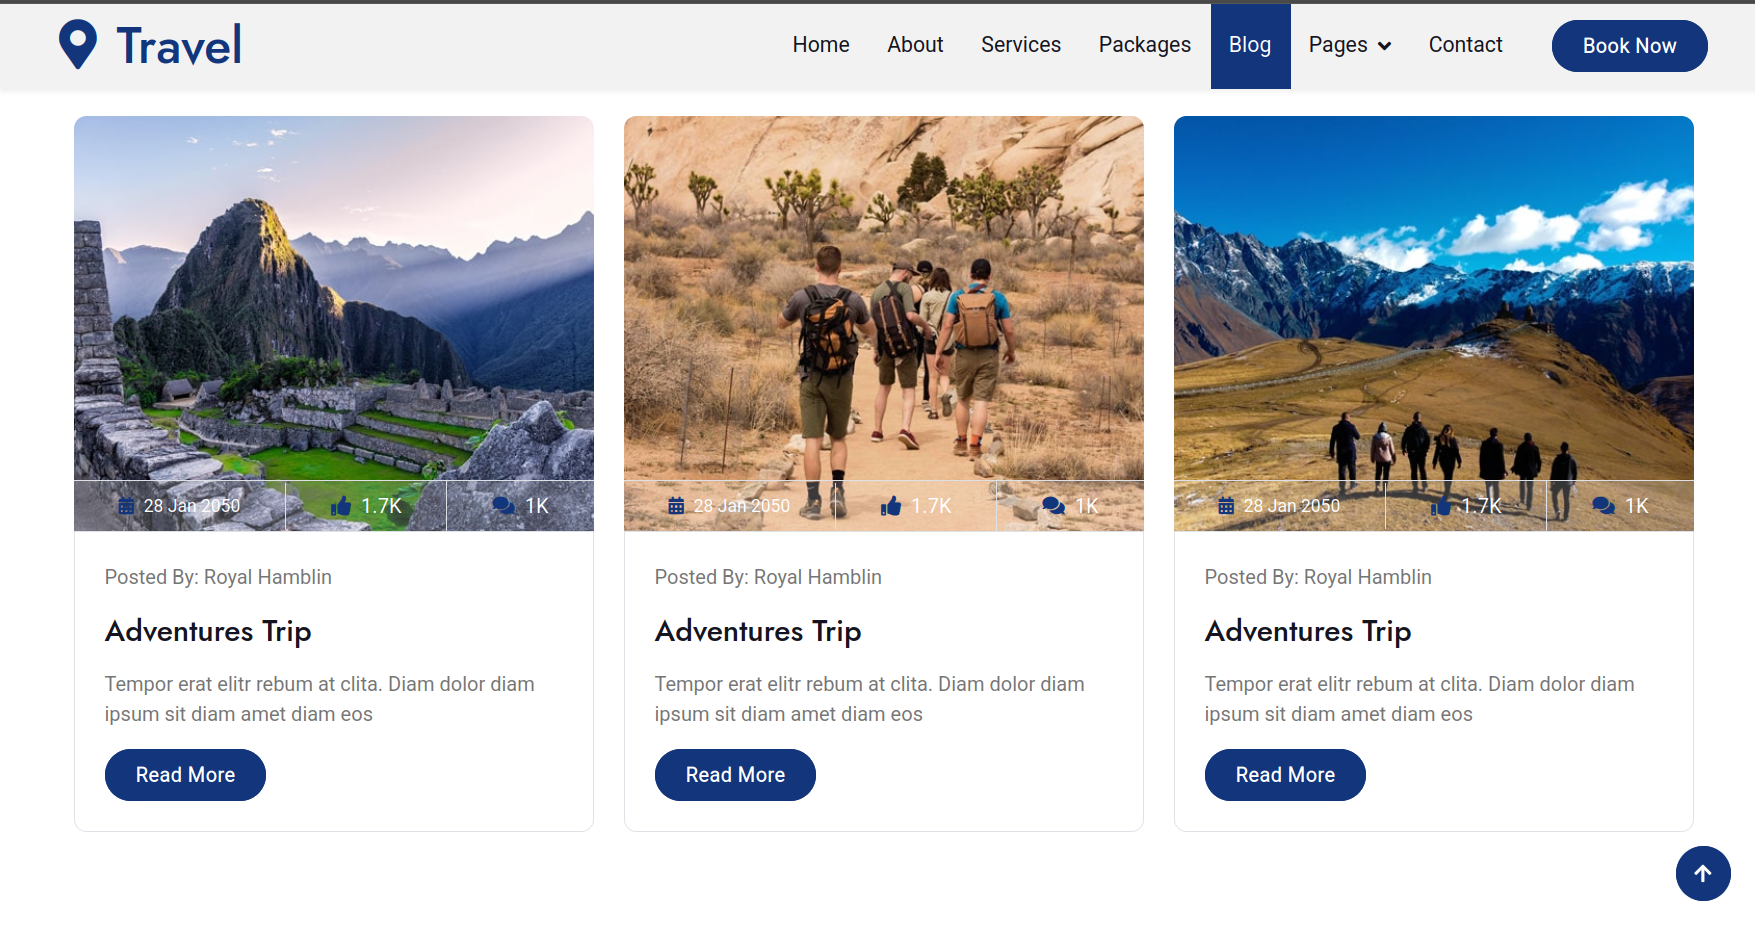Open the Home menu item
This screenshot has height=932, width=1755.
820,45
